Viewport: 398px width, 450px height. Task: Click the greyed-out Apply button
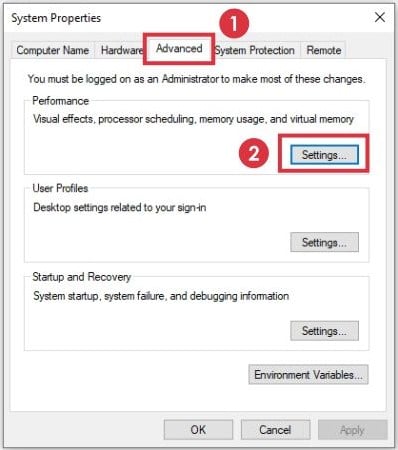tap(352, 430)
